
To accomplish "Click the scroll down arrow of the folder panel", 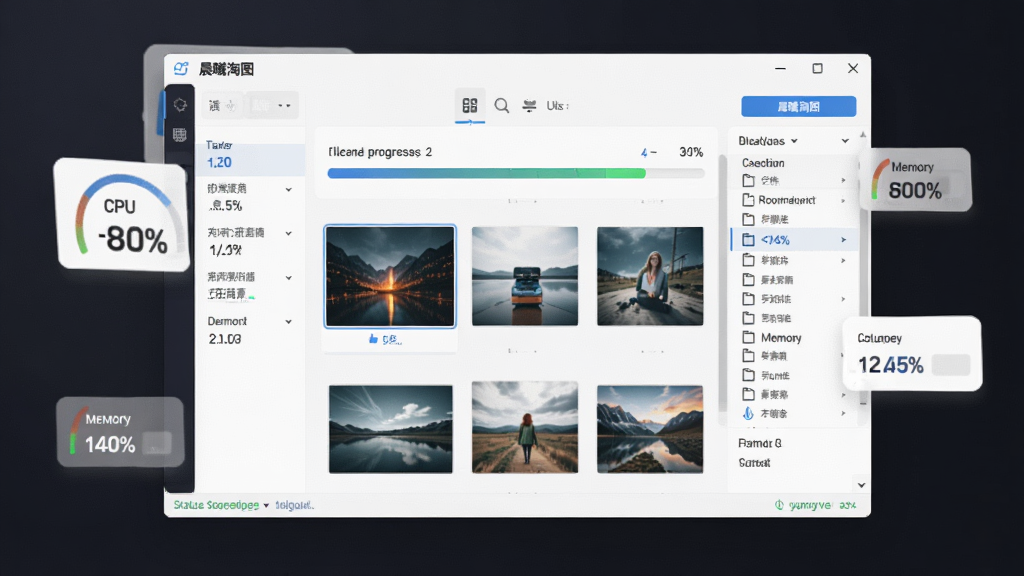I will coord(861,485).
